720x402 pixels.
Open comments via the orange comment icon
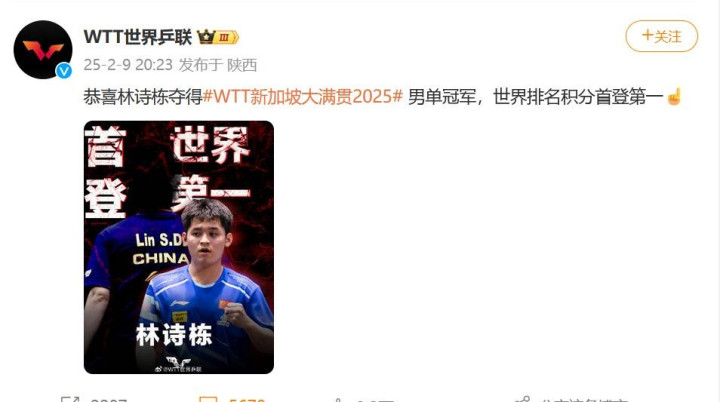(x=208, y=399)
